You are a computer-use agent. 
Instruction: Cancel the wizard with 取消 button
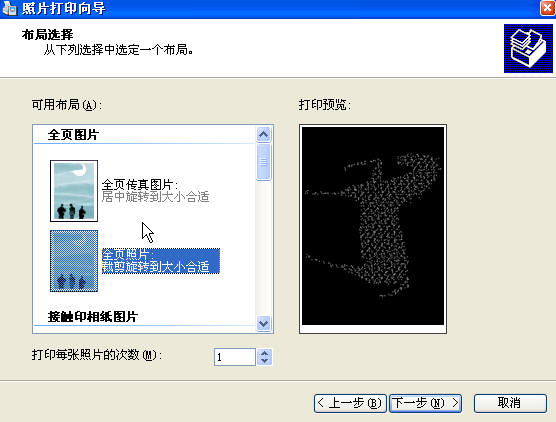(510, 403)
